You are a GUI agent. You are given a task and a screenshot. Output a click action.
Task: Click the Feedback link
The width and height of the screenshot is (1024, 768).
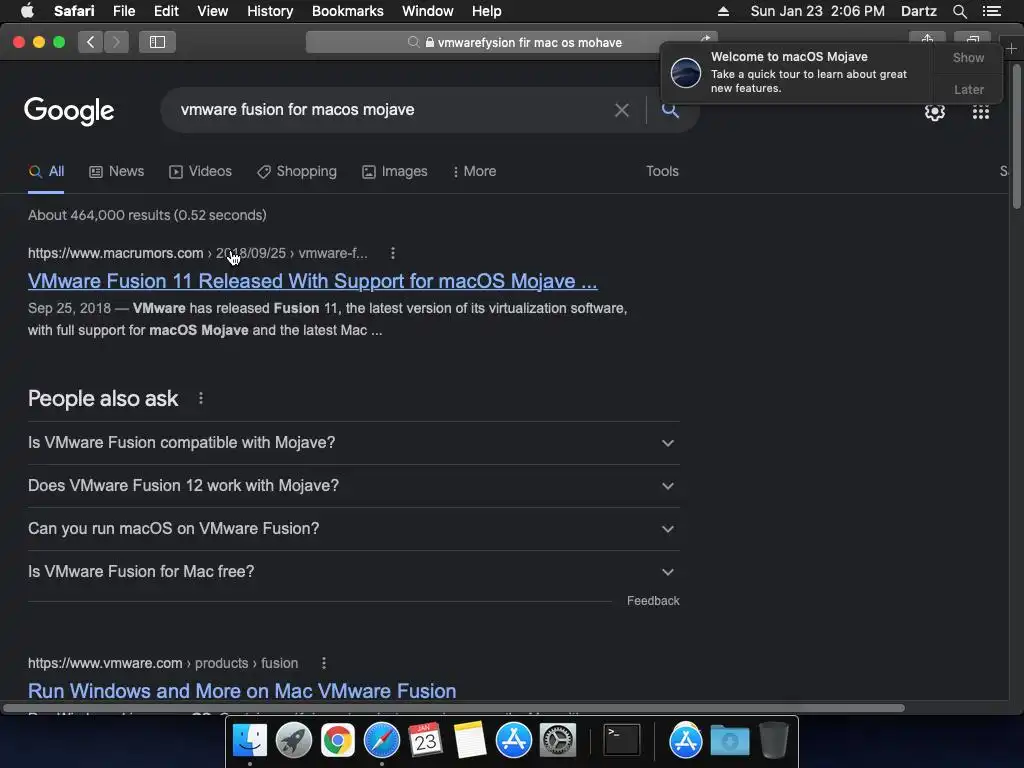(653, 601)
